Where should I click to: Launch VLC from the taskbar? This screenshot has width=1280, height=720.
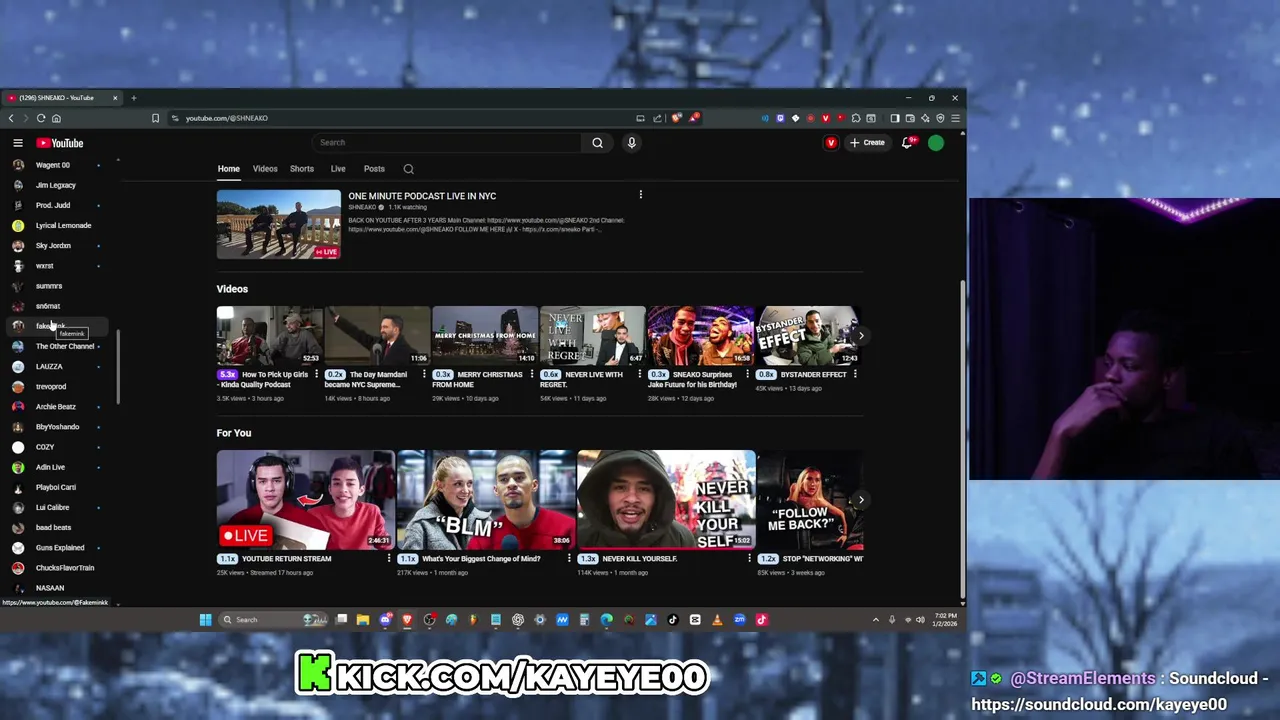point(717,620)
